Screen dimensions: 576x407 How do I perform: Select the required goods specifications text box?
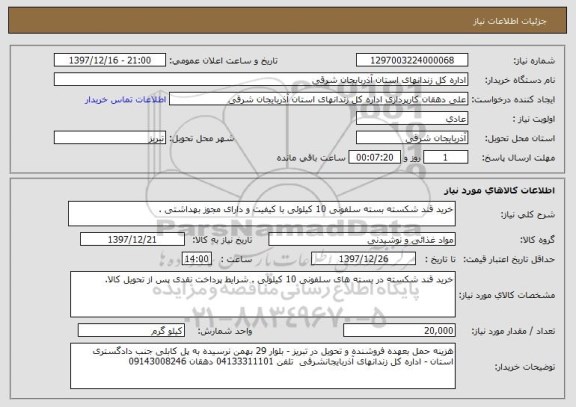263,295
